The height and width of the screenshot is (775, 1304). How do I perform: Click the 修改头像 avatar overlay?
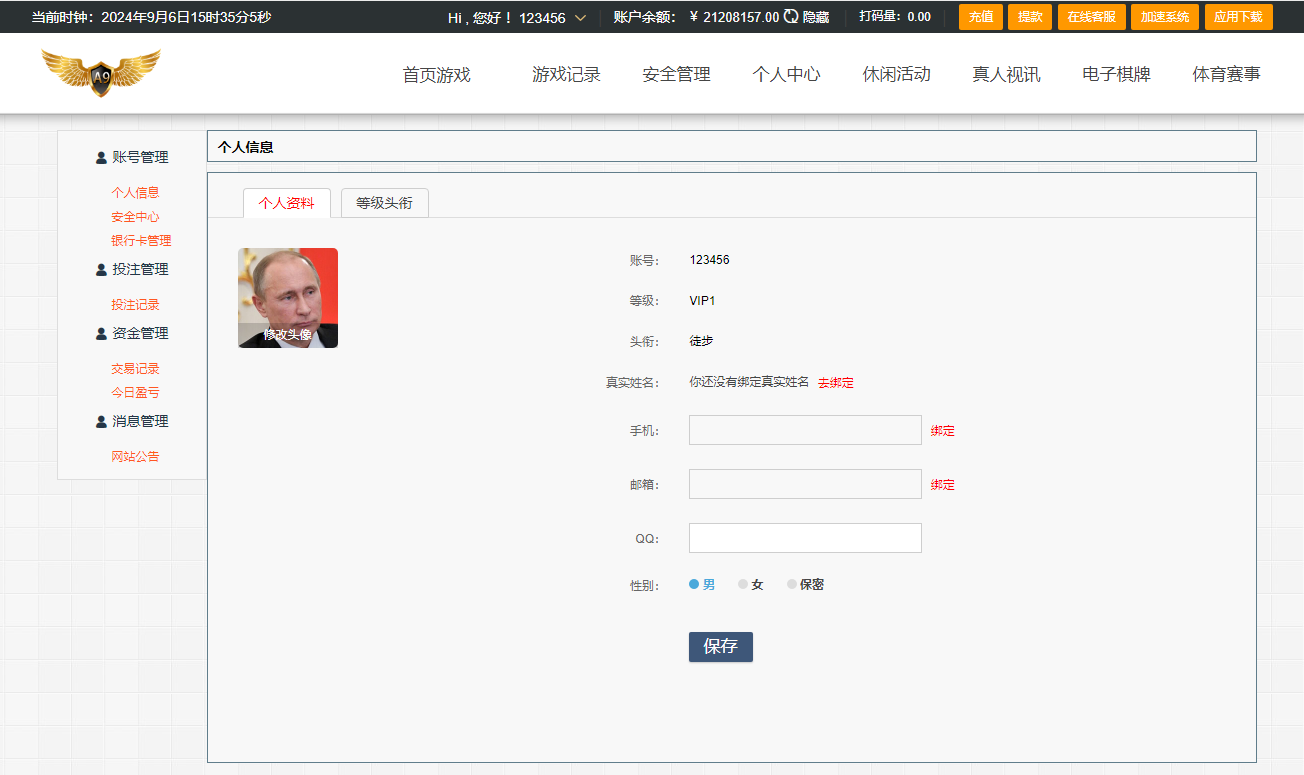287,337
